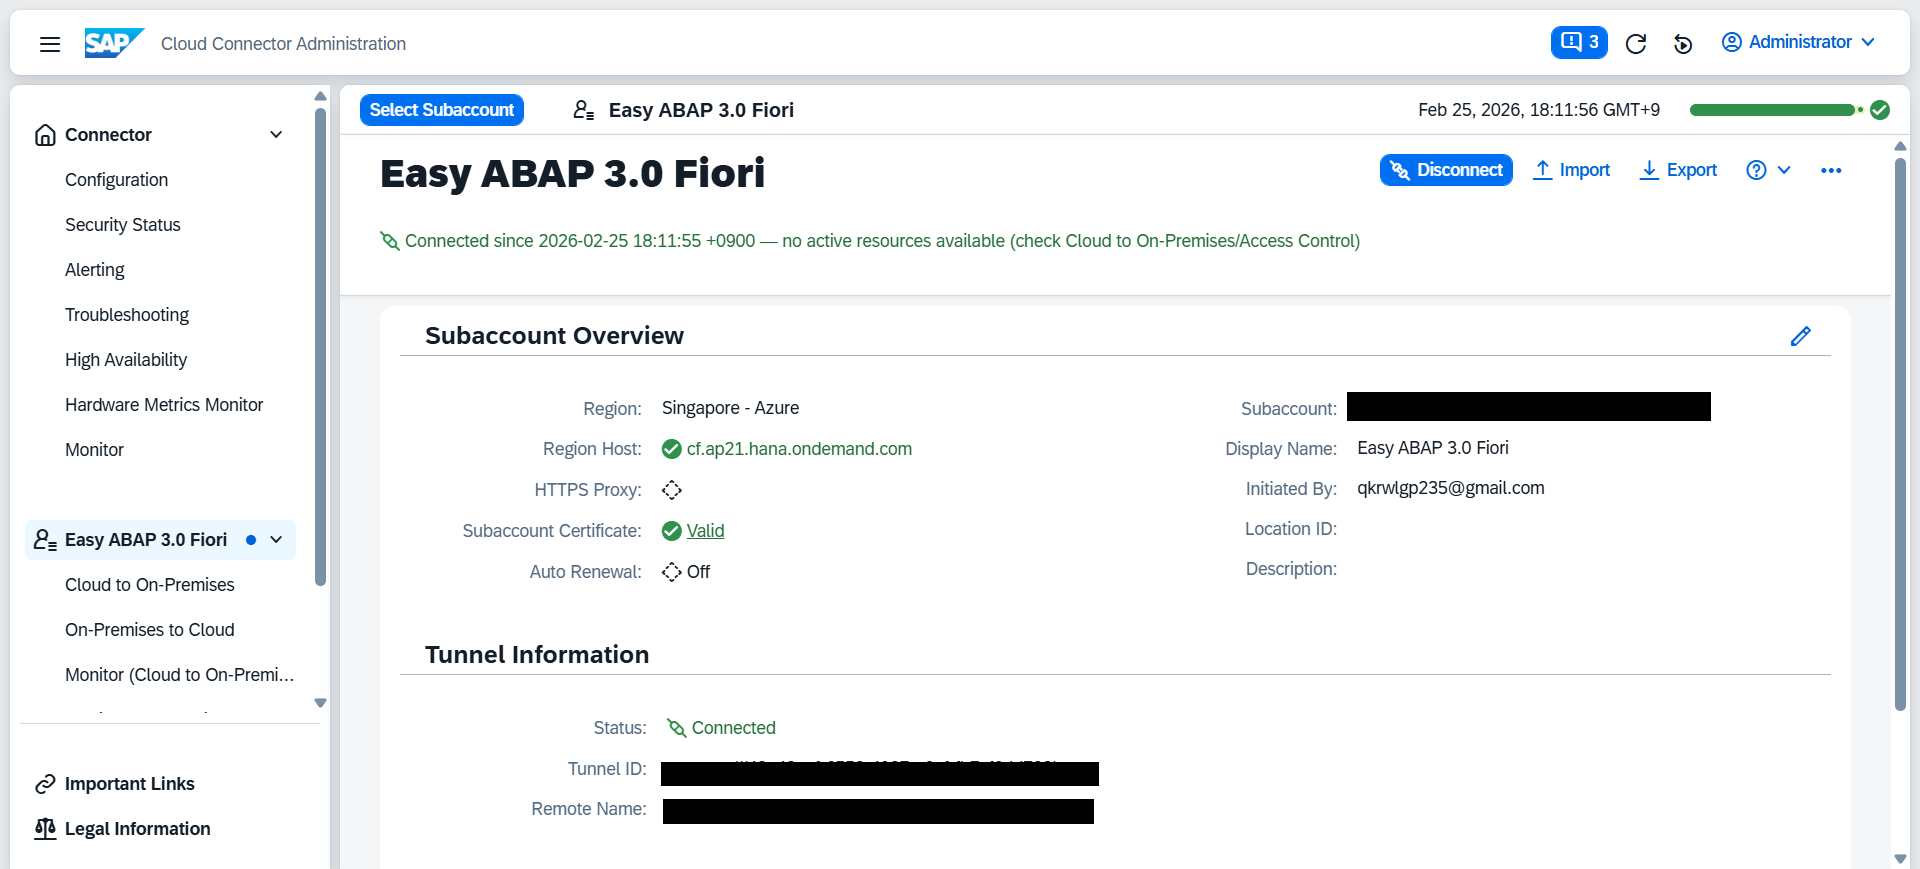Click the sidebar scroll down arrow
The width and height of the screenshot is (1920, 869).
click(x=320, y=703)
